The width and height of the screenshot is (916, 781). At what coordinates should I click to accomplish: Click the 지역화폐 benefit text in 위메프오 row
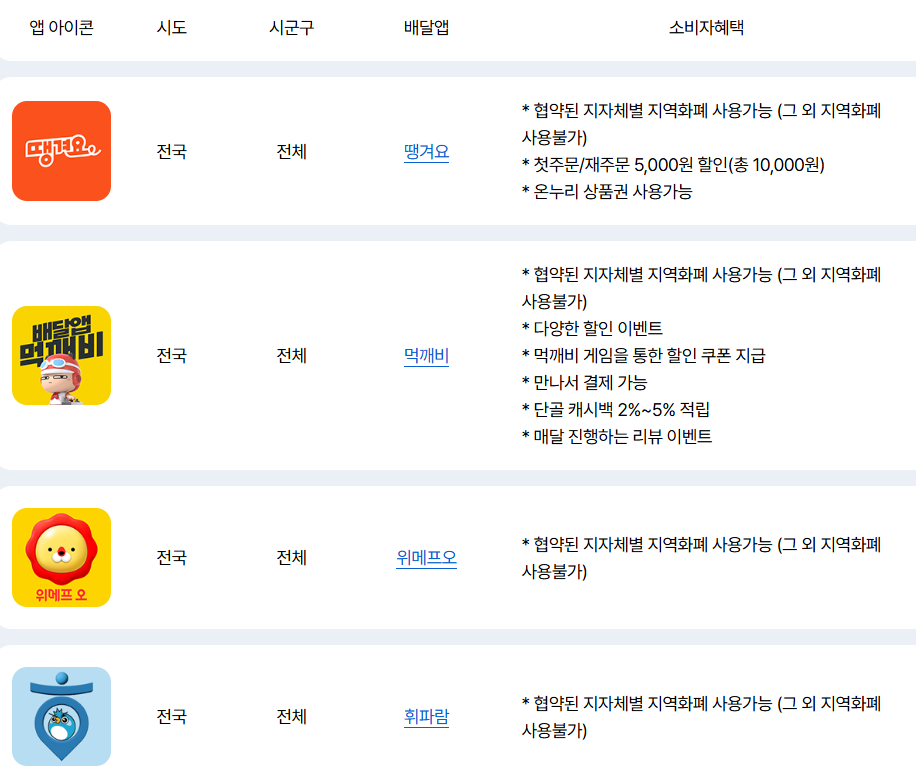click(x=701, y=558)
